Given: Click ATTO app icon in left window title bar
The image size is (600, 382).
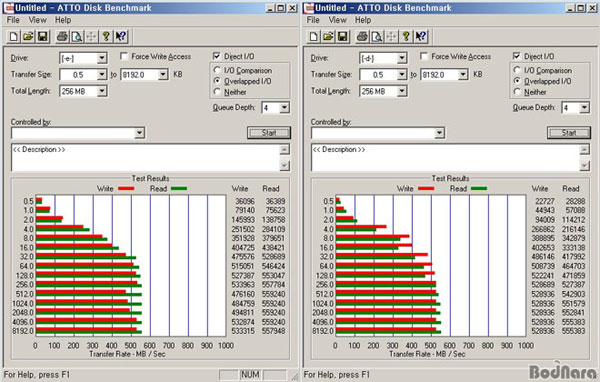Looking at the screenshot, I should 8,8.
